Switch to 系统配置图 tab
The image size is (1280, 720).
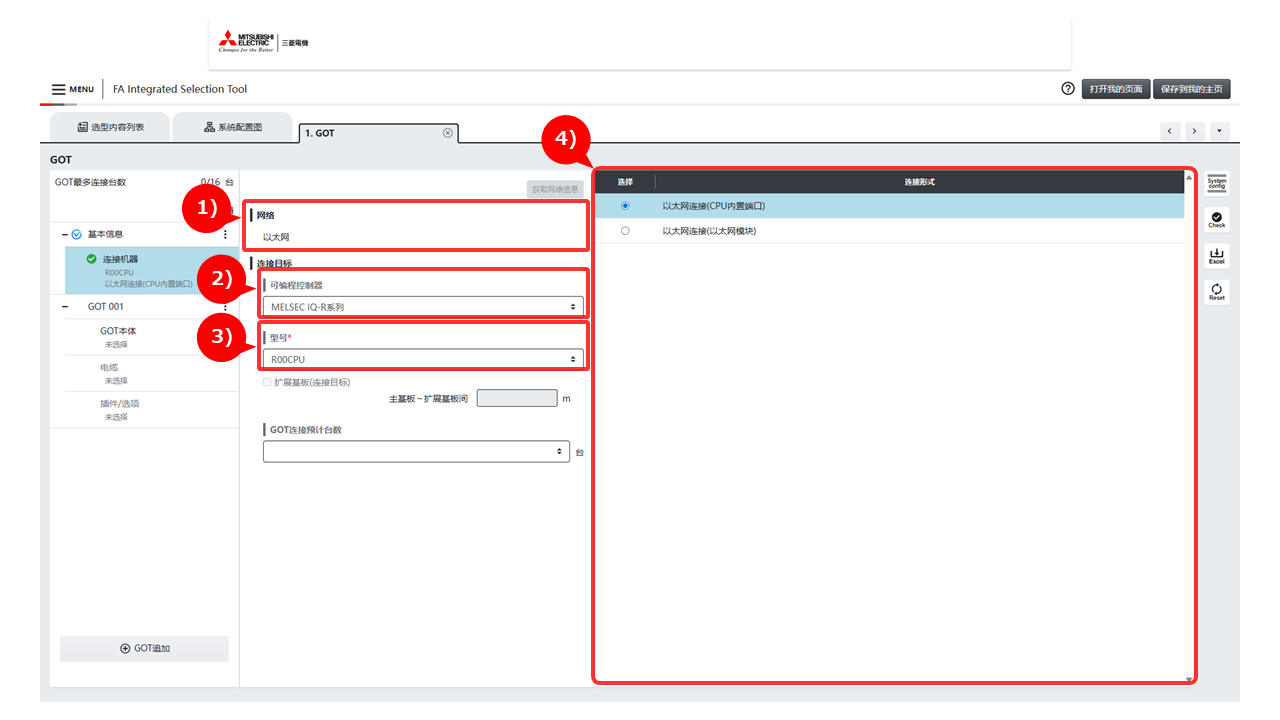pyautogui.click(x=232, y=128)
